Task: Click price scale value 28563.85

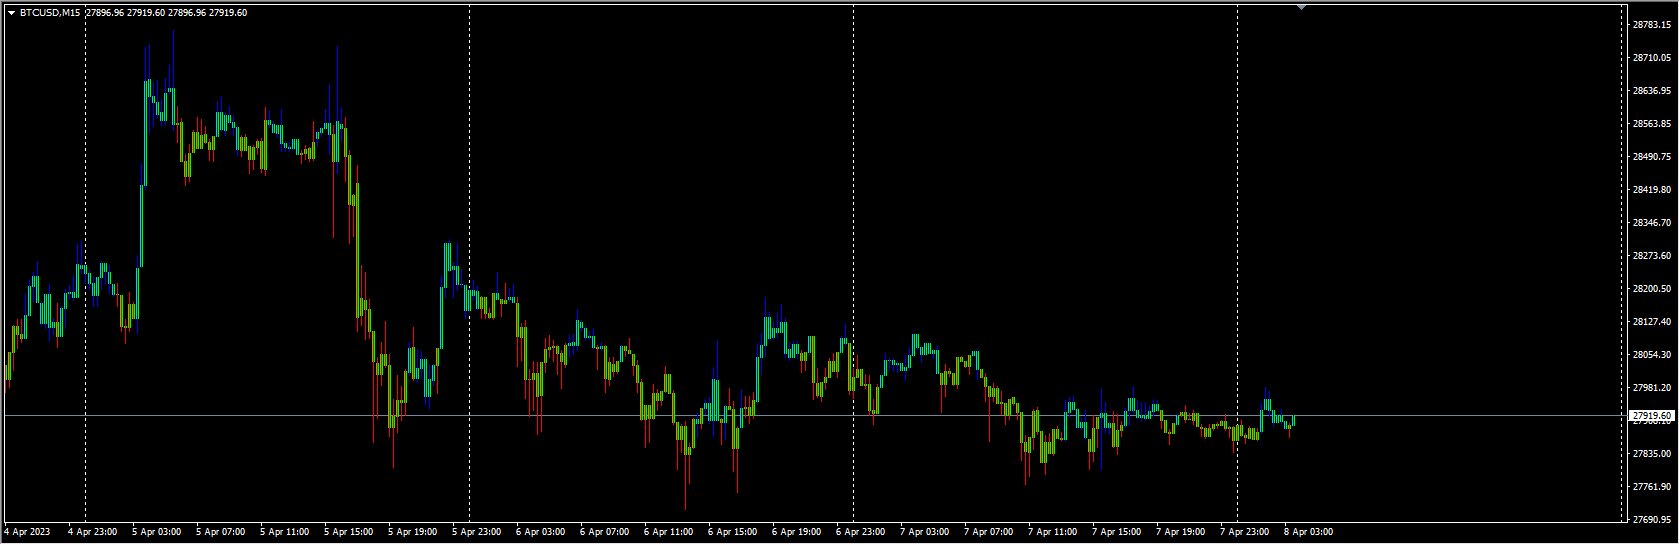Action: point(1652,124)
